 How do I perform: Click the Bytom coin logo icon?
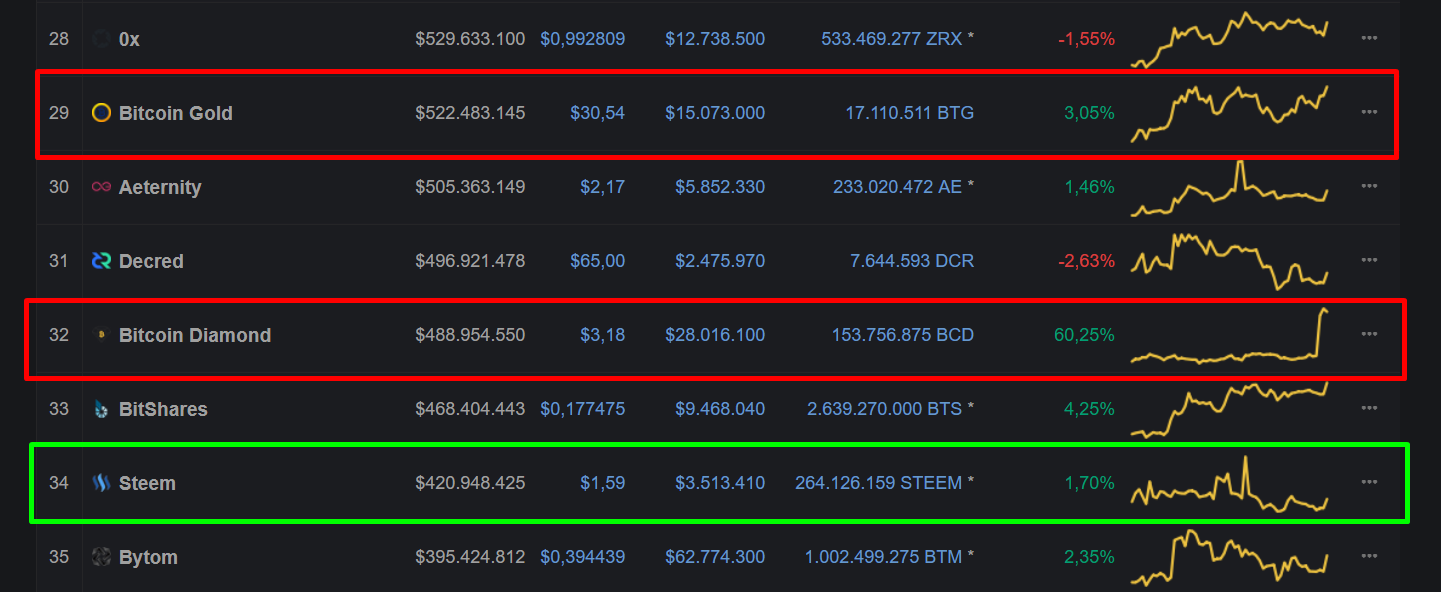[x=101, y=557]
